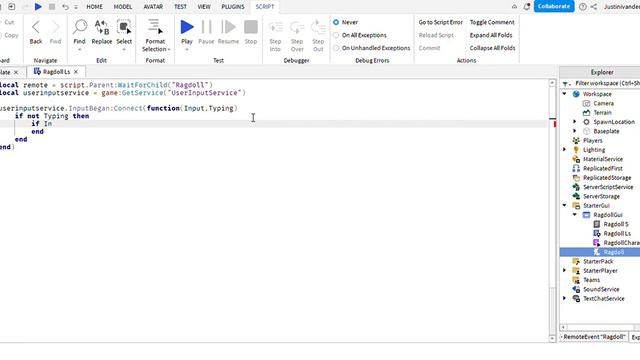Select ReplicatedFirst in Explorer
This screenshot has width=640, height=360.
coord(602,169)
